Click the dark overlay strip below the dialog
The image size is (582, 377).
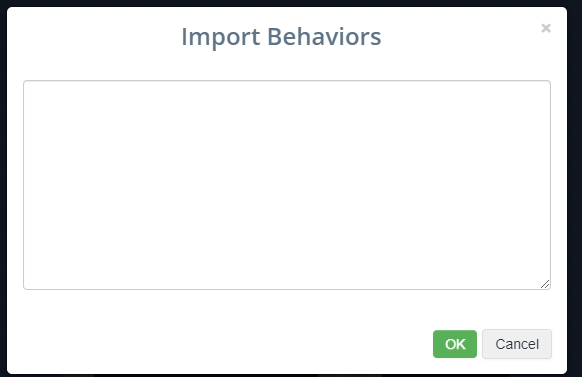pyautogui.click(x=291, y=376)
